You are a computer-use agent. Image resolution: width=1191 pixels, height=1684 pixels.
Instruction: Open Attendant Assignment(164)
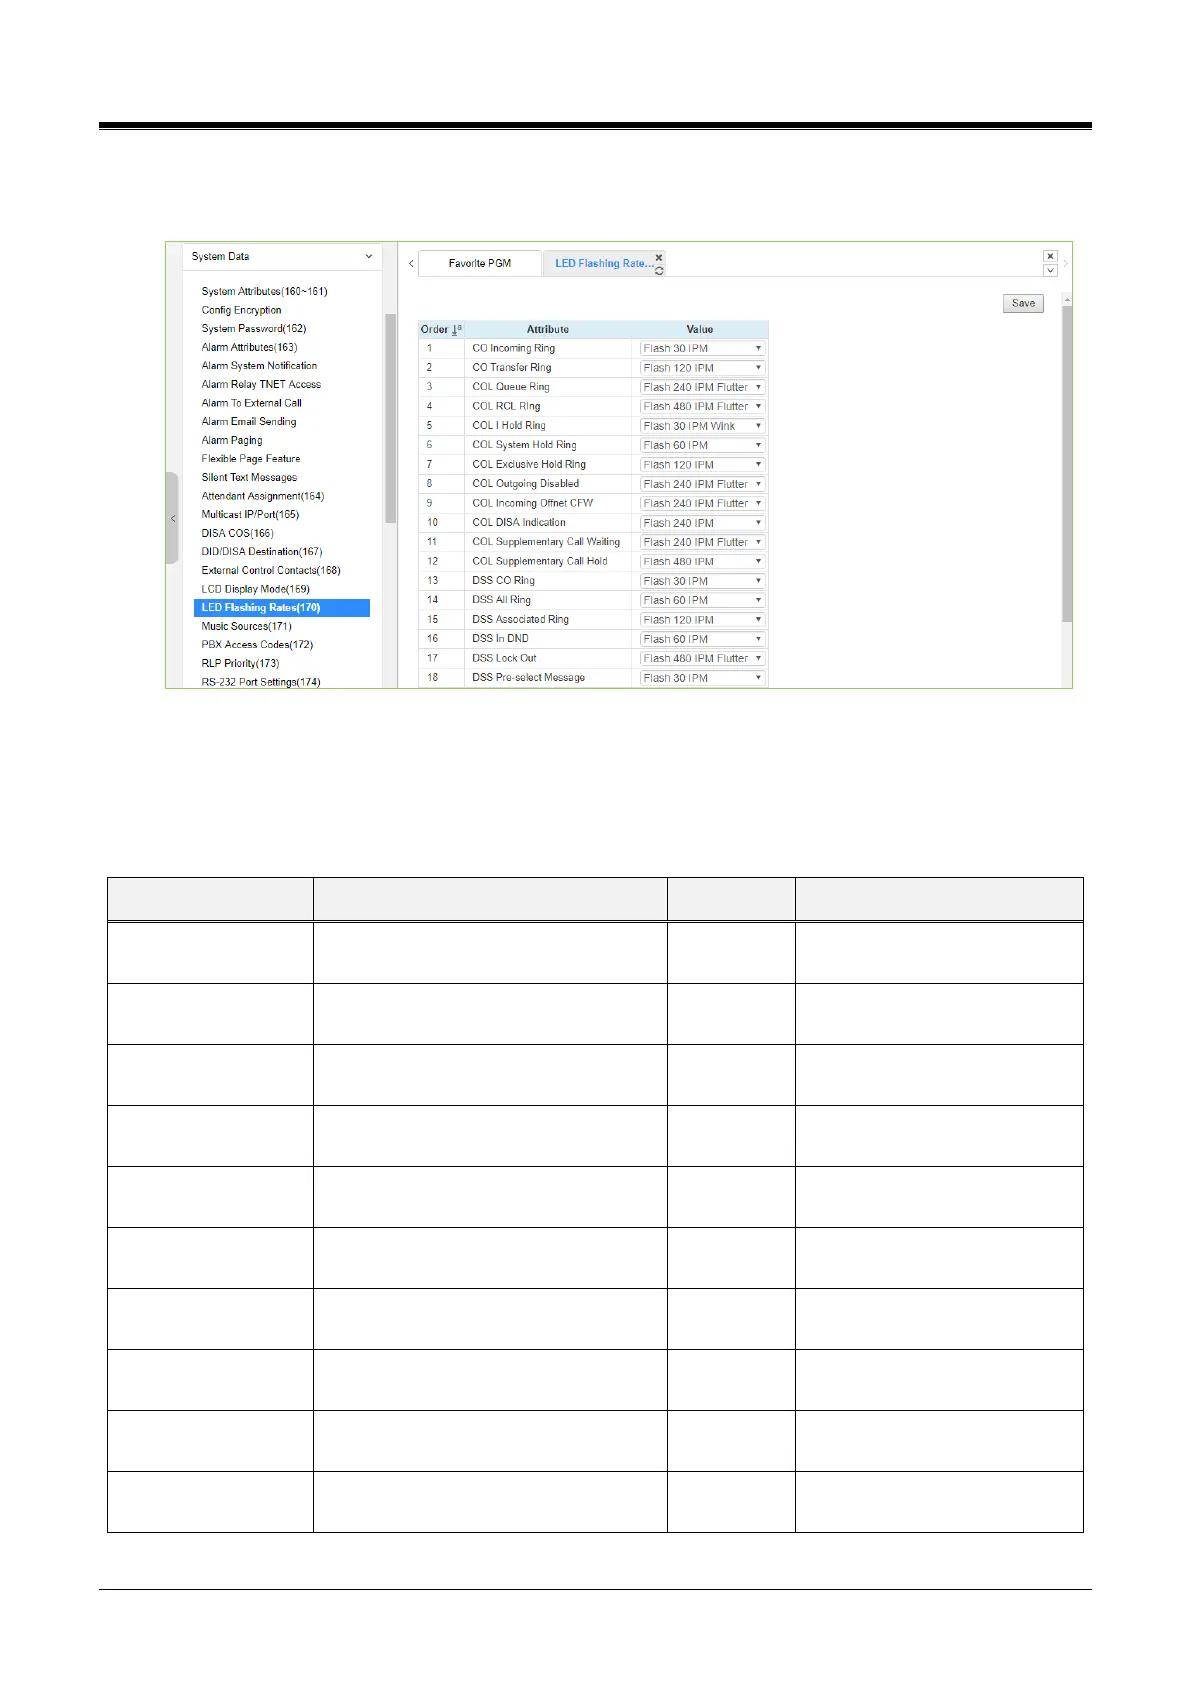click(x=263, y=496)
